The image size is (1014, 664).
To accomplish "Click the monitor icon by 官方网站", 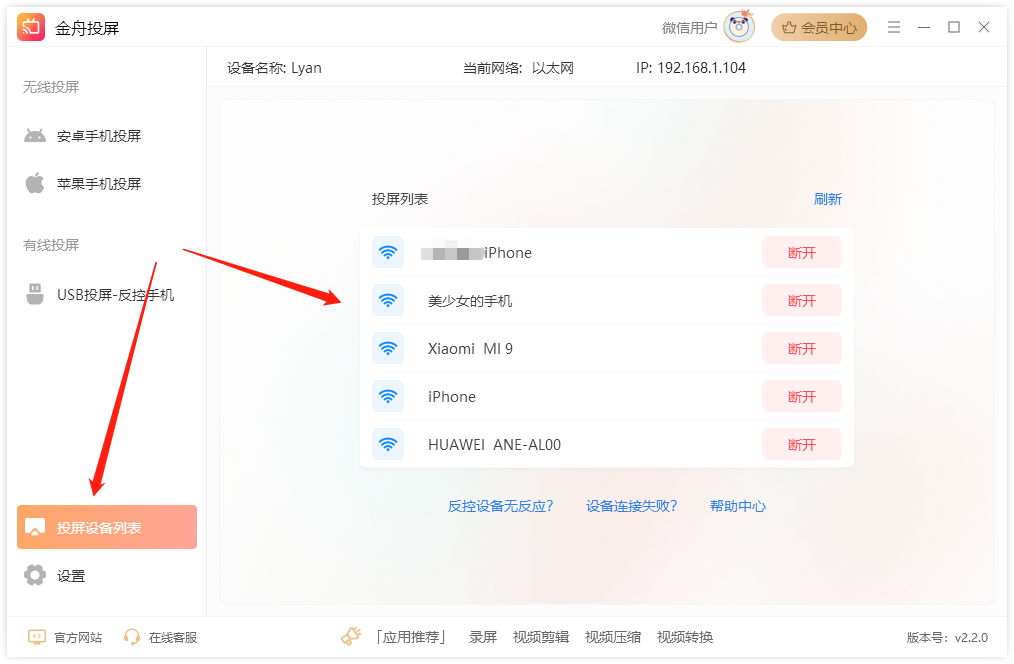I will click(37, 637).
